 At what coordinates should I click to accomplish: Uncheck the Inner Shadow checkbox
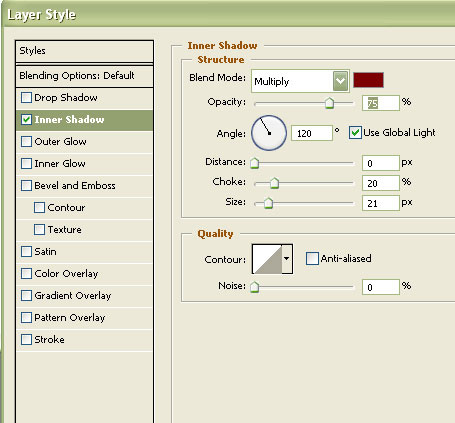[x=26, y=120]
